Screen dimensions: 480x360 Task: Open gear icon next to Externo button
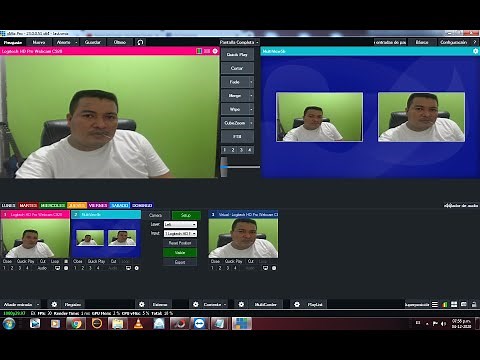(x=142, y=304)
